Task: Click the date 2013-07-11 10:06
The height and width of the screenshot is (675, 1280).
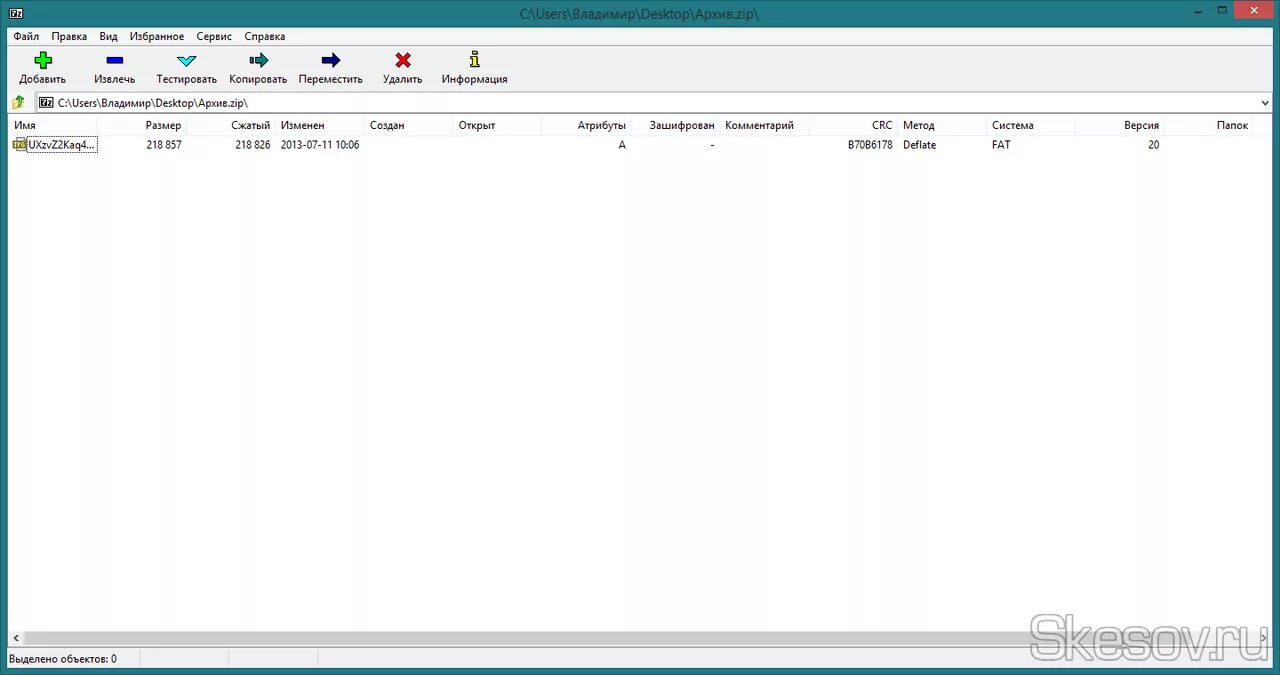Action: click(x=320, y=145)
